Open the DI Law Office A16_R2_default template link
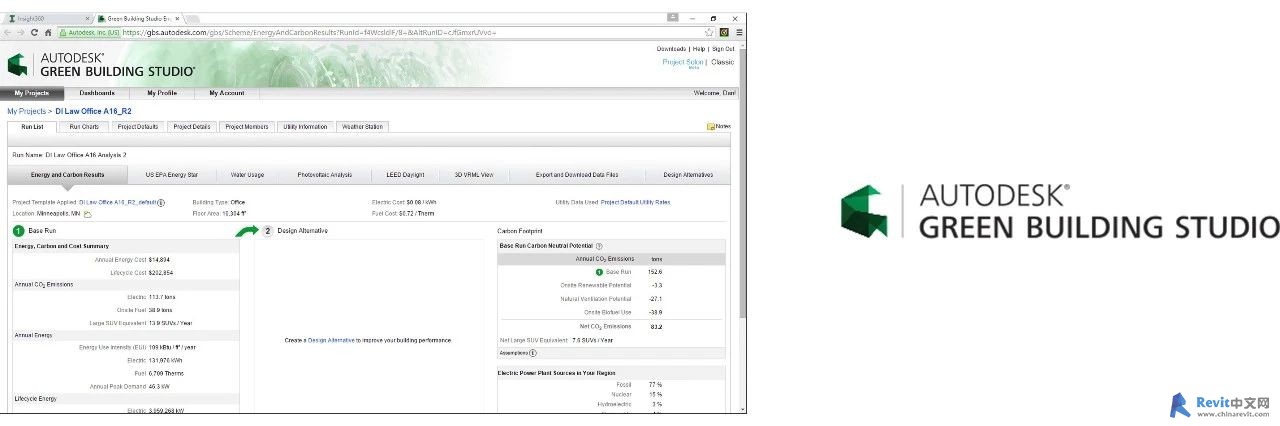 tap(117, 203)
